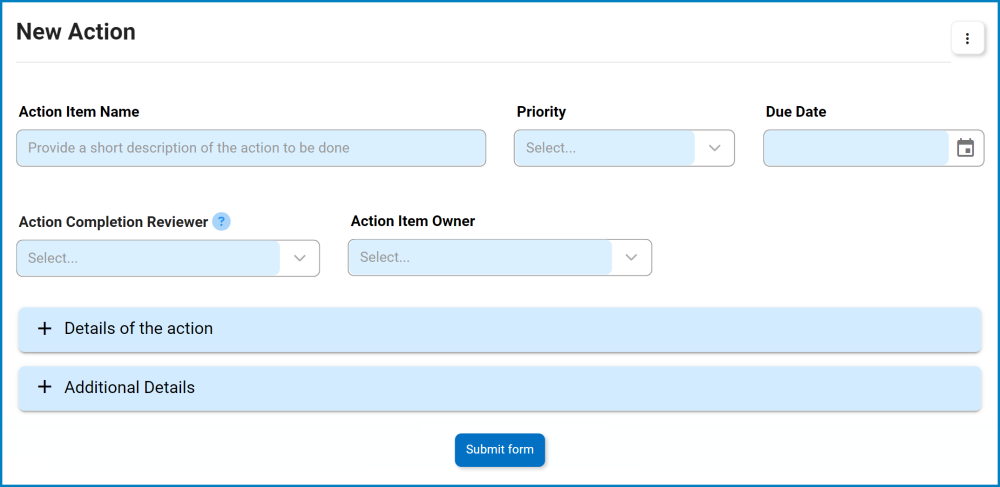Click the Action Completion Reviewer "Select..." placeholder
1000x487 pixels.
tap(53, 258)
